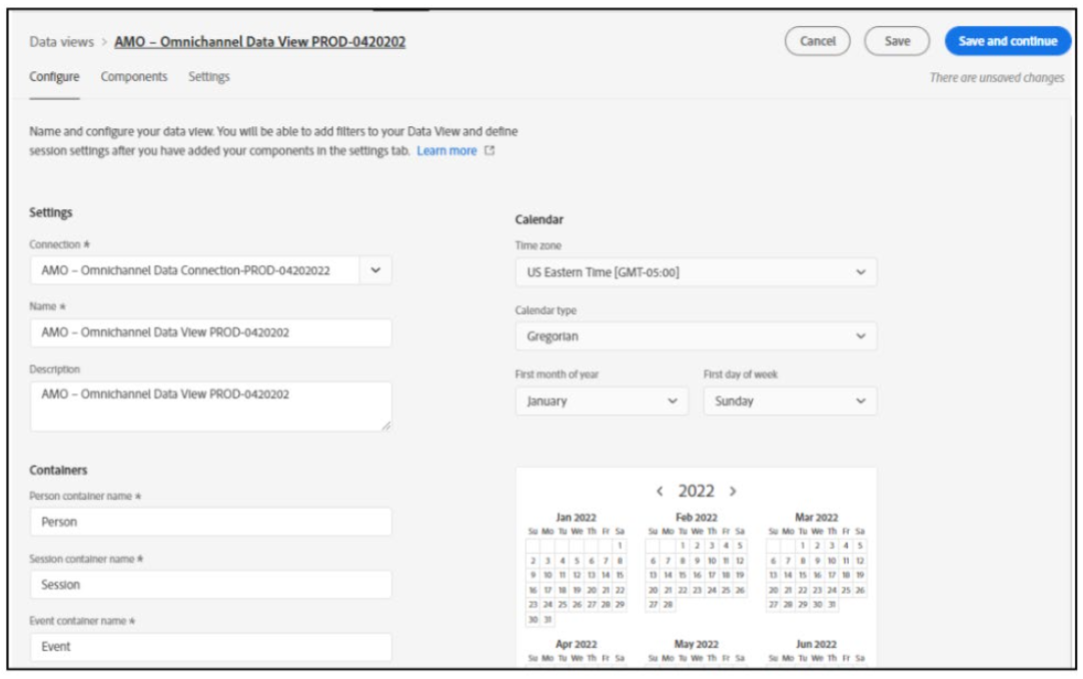Click the Jun 2022 month heading
Screen dimensions: 1083x679
[816, 644]
